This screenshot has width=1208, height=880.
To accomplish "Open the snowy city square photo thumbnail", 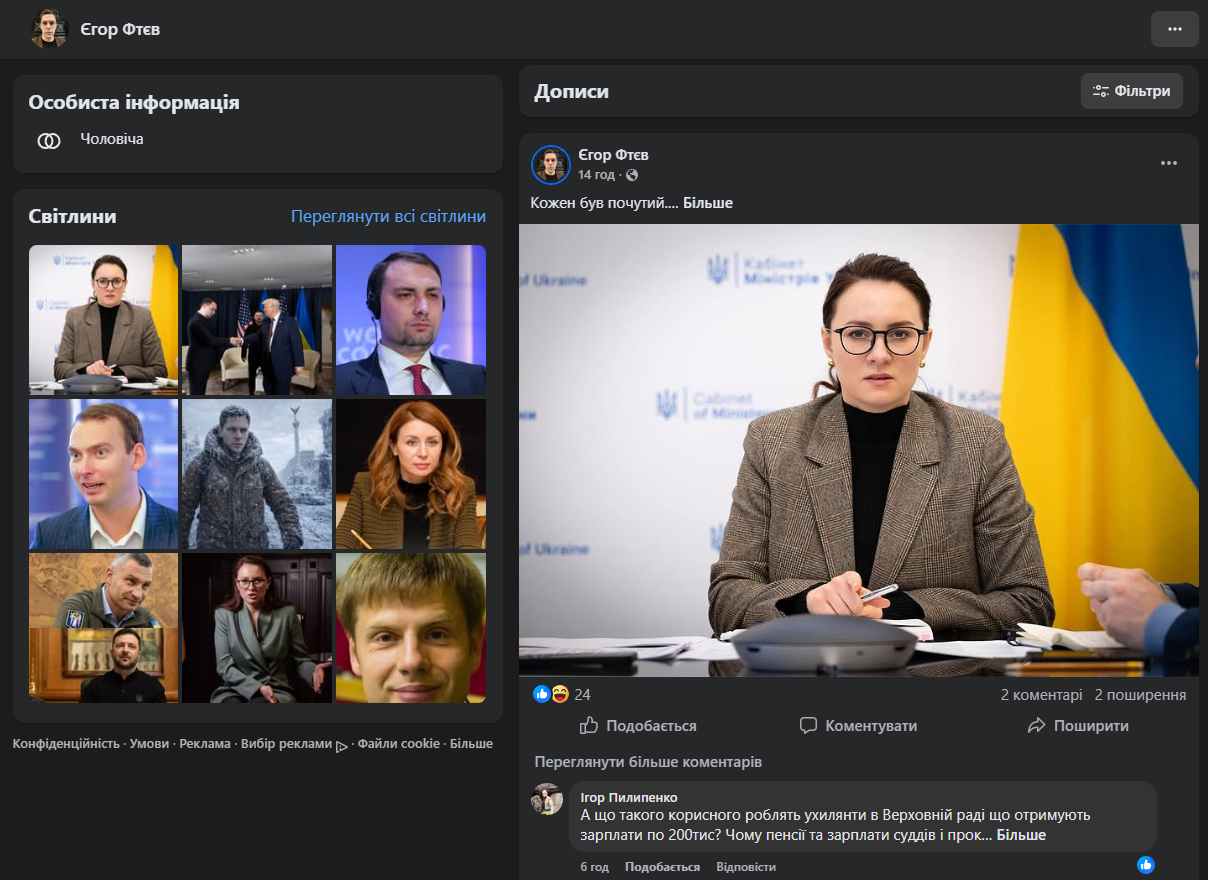I will pyautogui.click(x=257, y=474).
